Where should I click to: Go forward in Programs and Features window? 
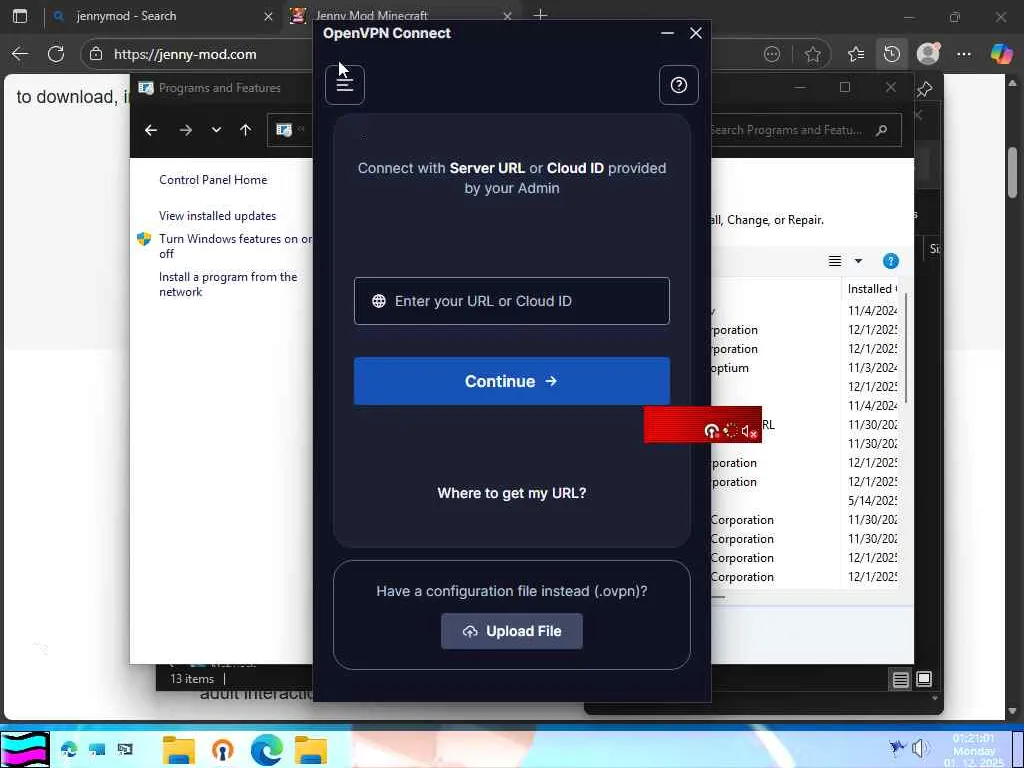tap(185, 130)
